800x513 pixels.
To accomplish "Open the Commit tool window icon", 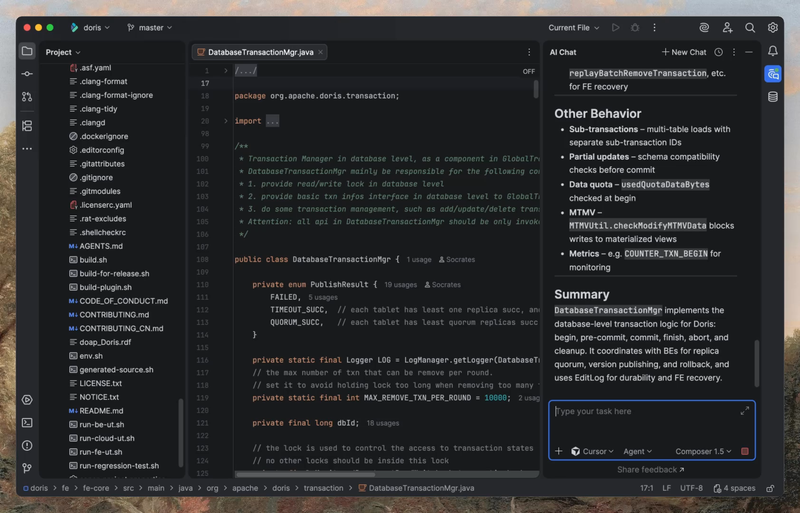I will (x=27, y=74).
